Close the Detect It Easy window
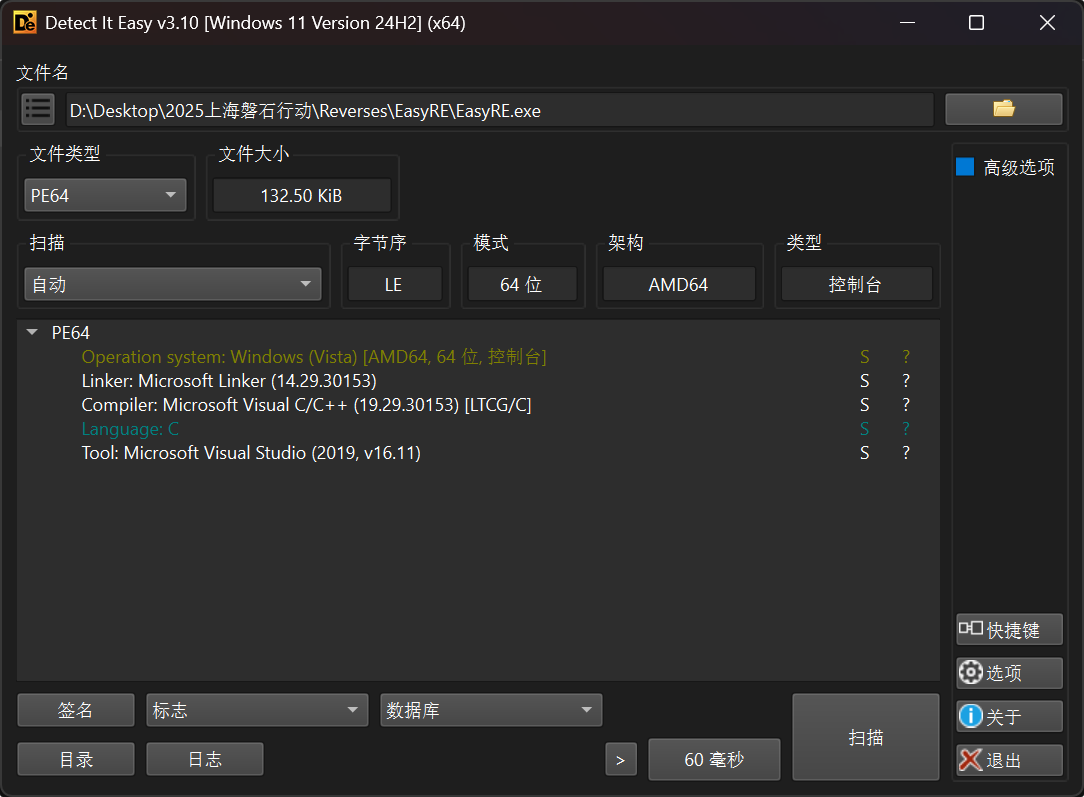The image size is (1084, 797). tap(1047, 23)
